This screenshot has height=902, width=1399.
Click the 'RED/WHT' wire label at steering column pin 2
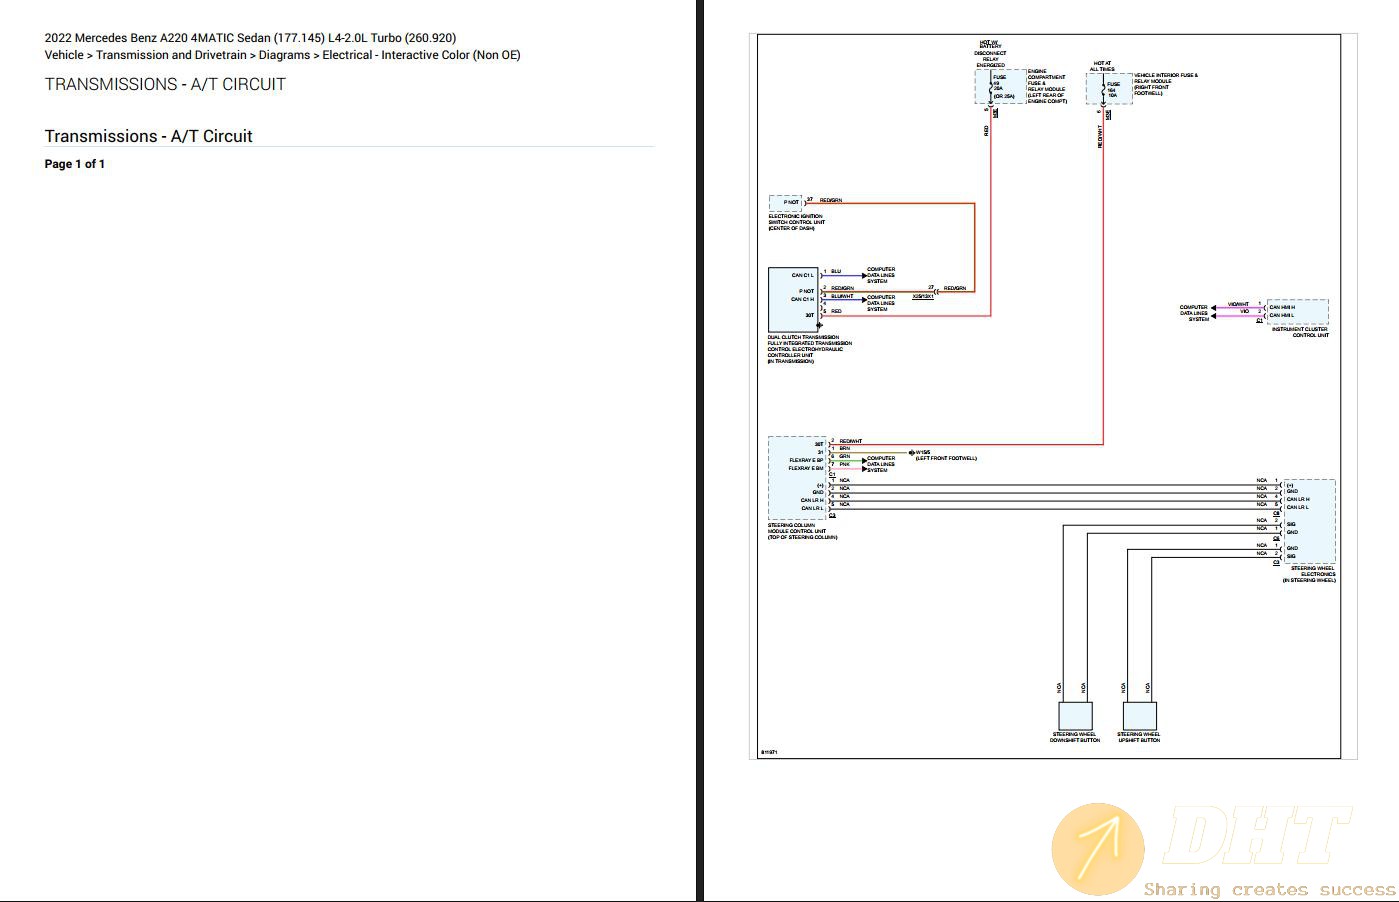(x=851, y=441)
